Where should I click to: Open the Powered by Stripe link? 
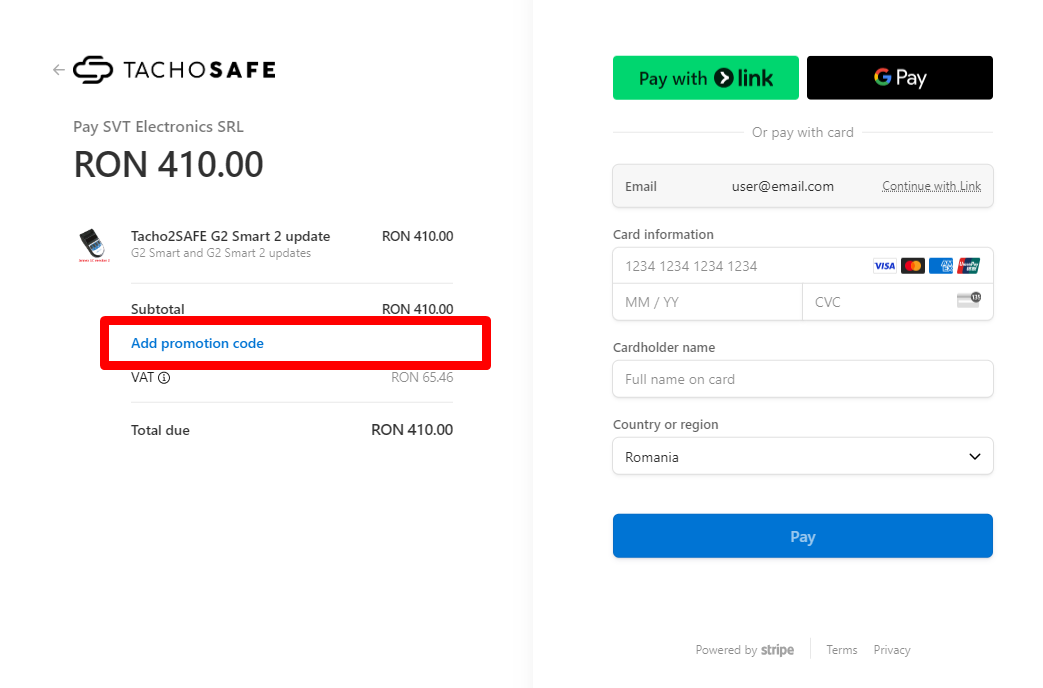[744, 650]
